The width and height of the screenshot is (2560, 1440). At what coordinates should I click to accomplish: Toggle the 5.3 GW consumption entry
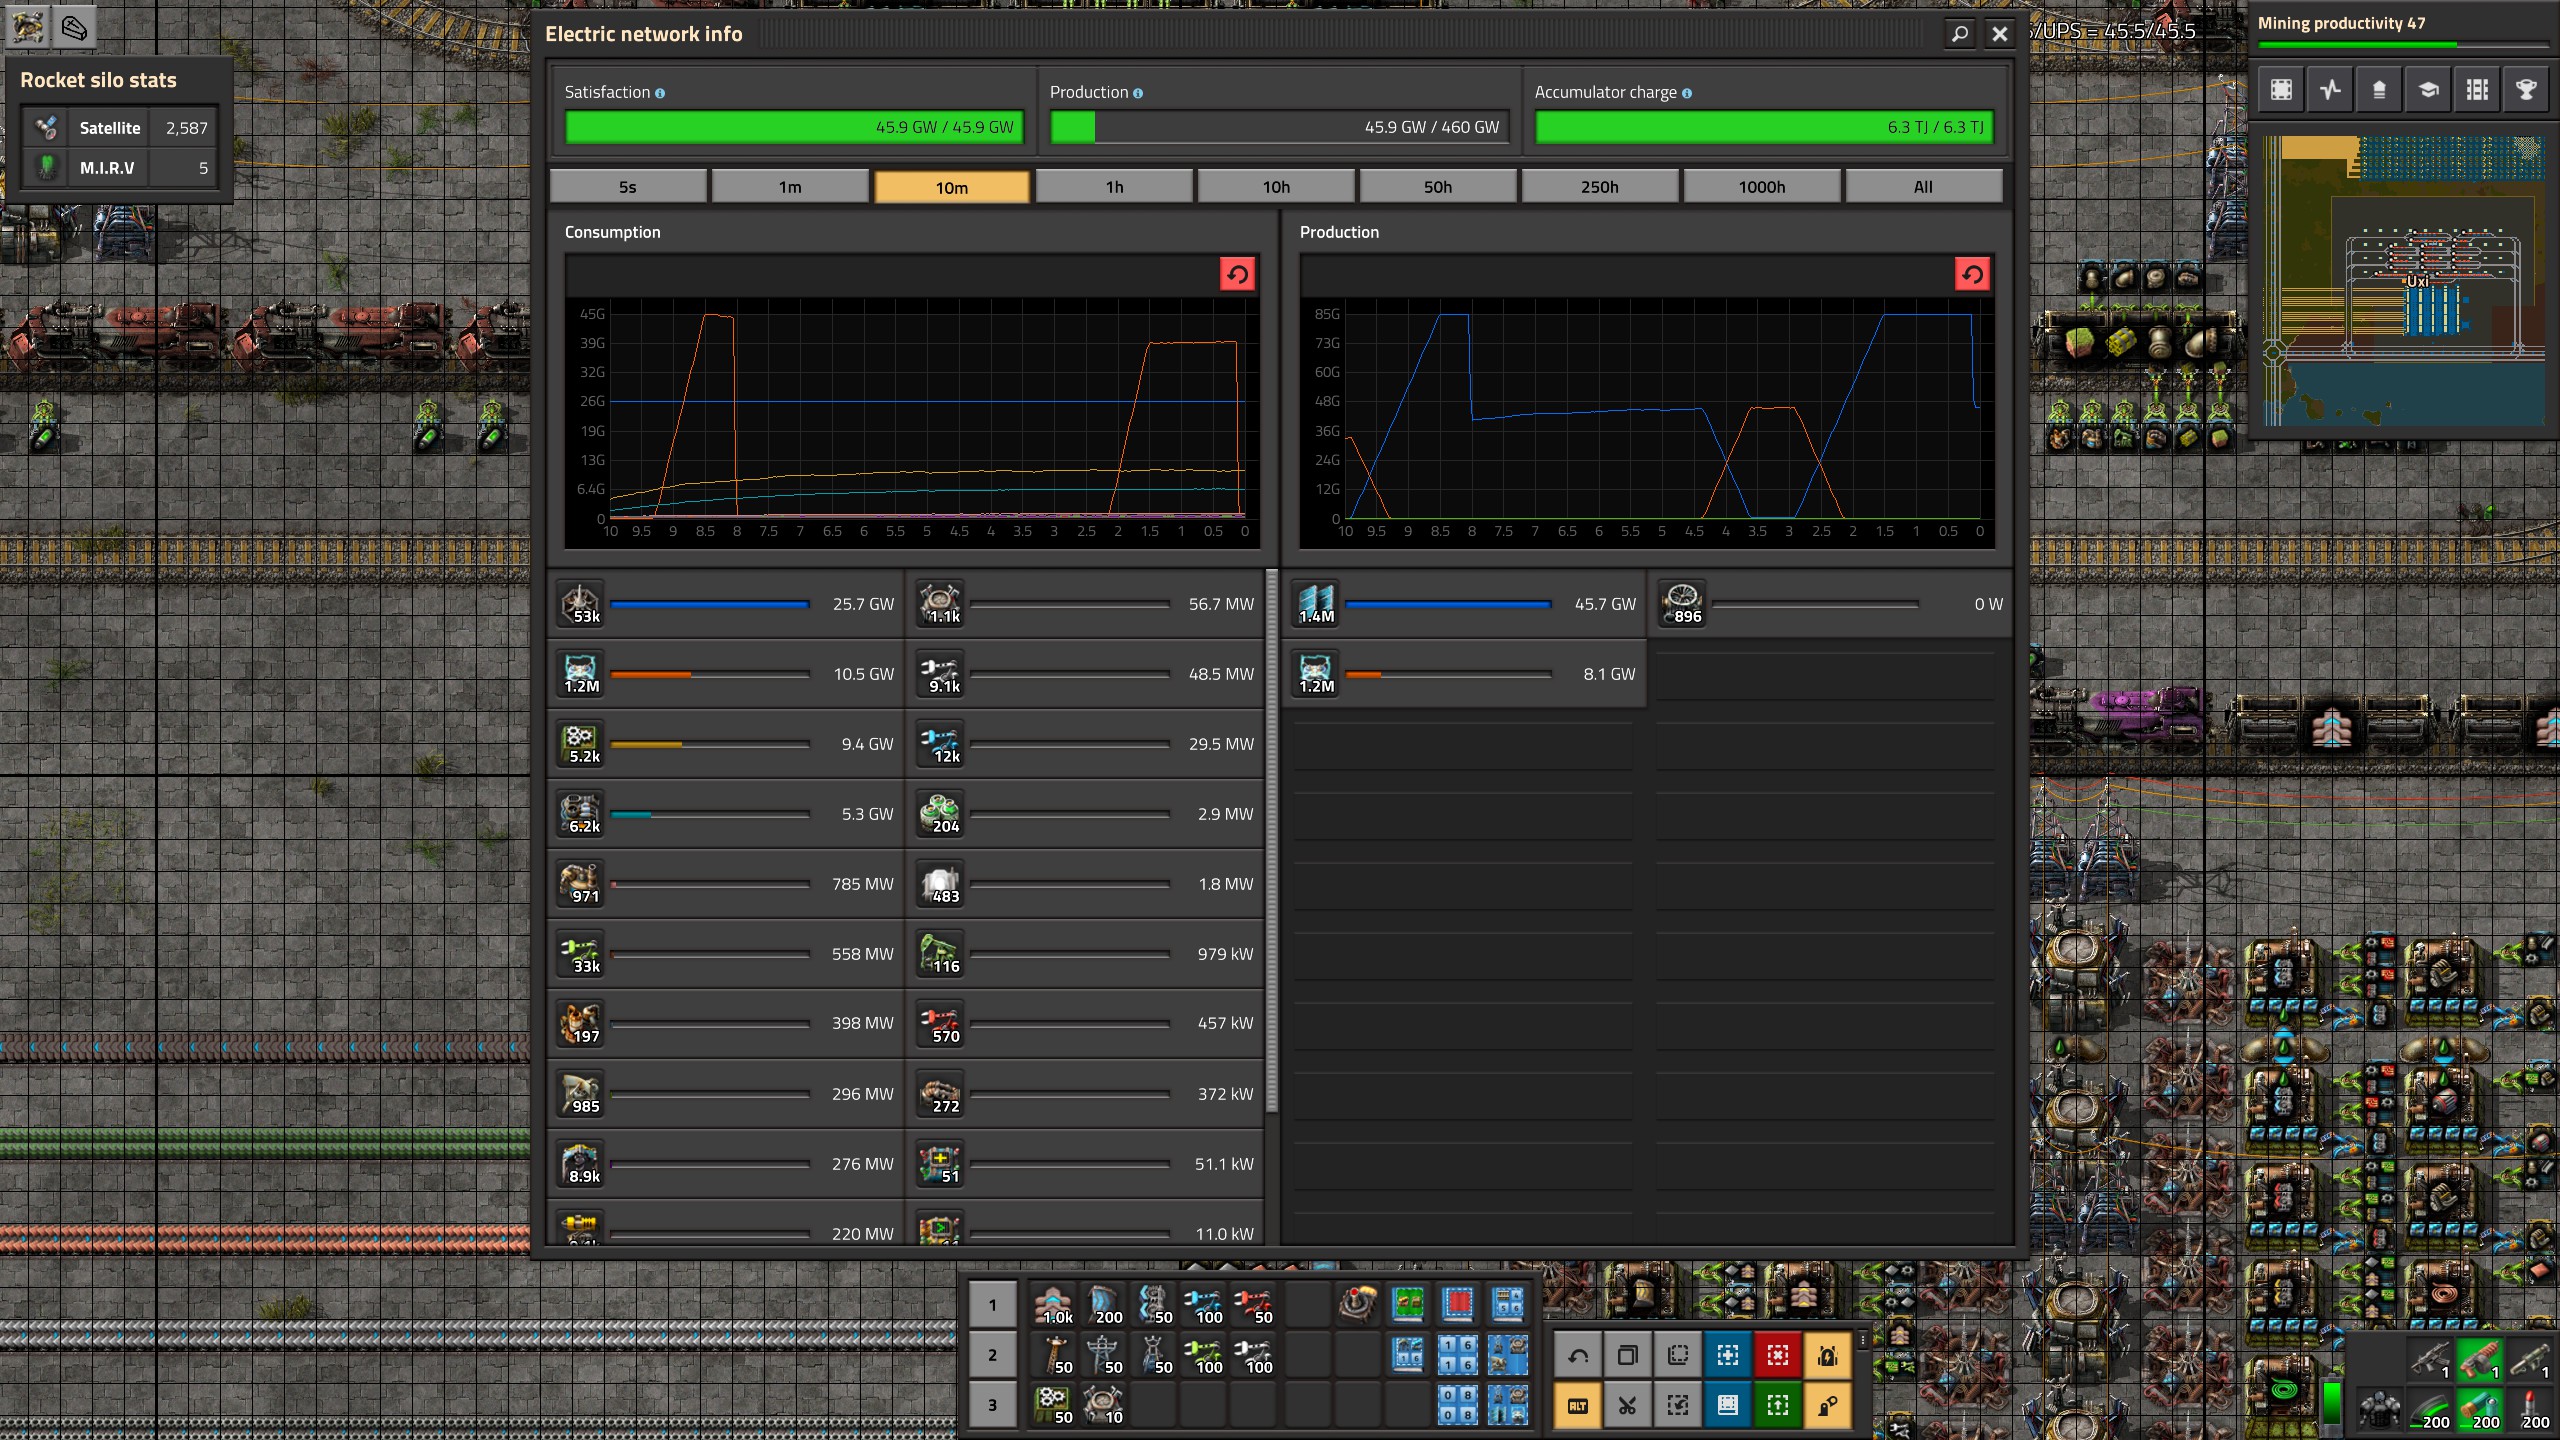(x=727, y=814)
